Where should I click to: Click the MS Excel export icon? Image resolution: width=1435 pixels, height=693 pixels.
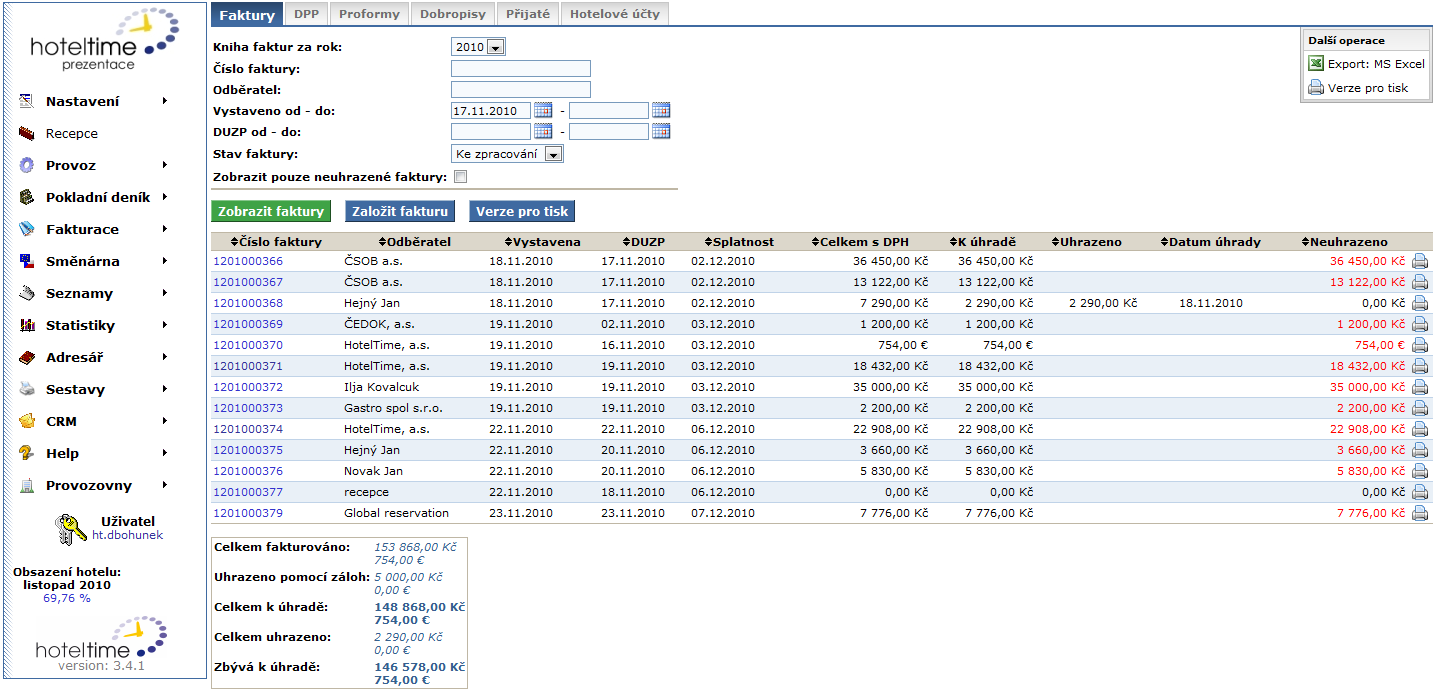(x=1316, y=64)
